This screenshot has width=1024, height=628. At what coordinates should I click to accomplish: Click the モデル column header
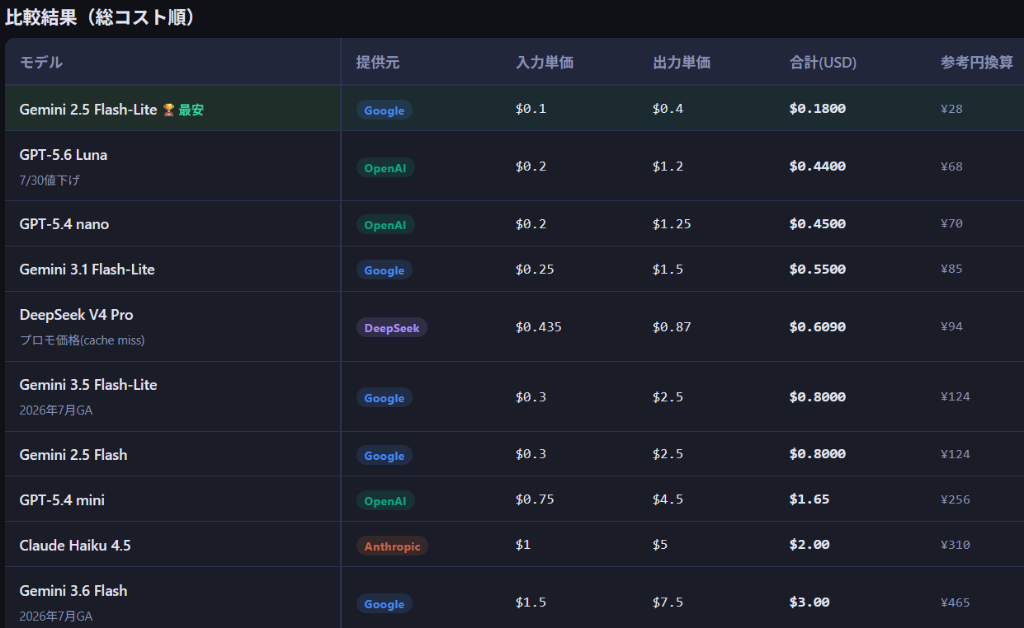point(41,62)
